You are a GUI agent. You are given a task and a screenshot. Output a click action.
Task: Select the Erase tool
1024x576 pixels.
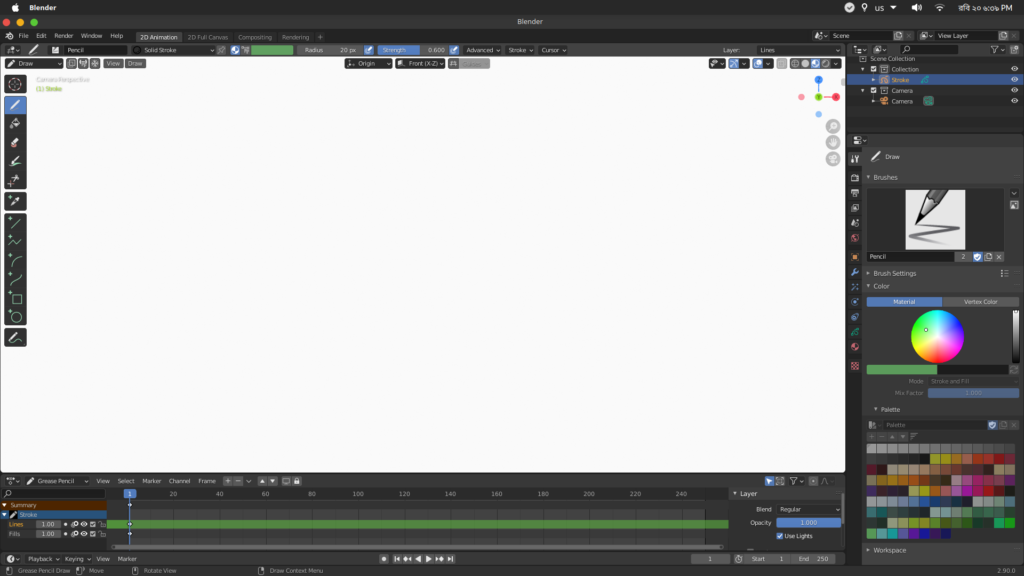coord(14,143)
